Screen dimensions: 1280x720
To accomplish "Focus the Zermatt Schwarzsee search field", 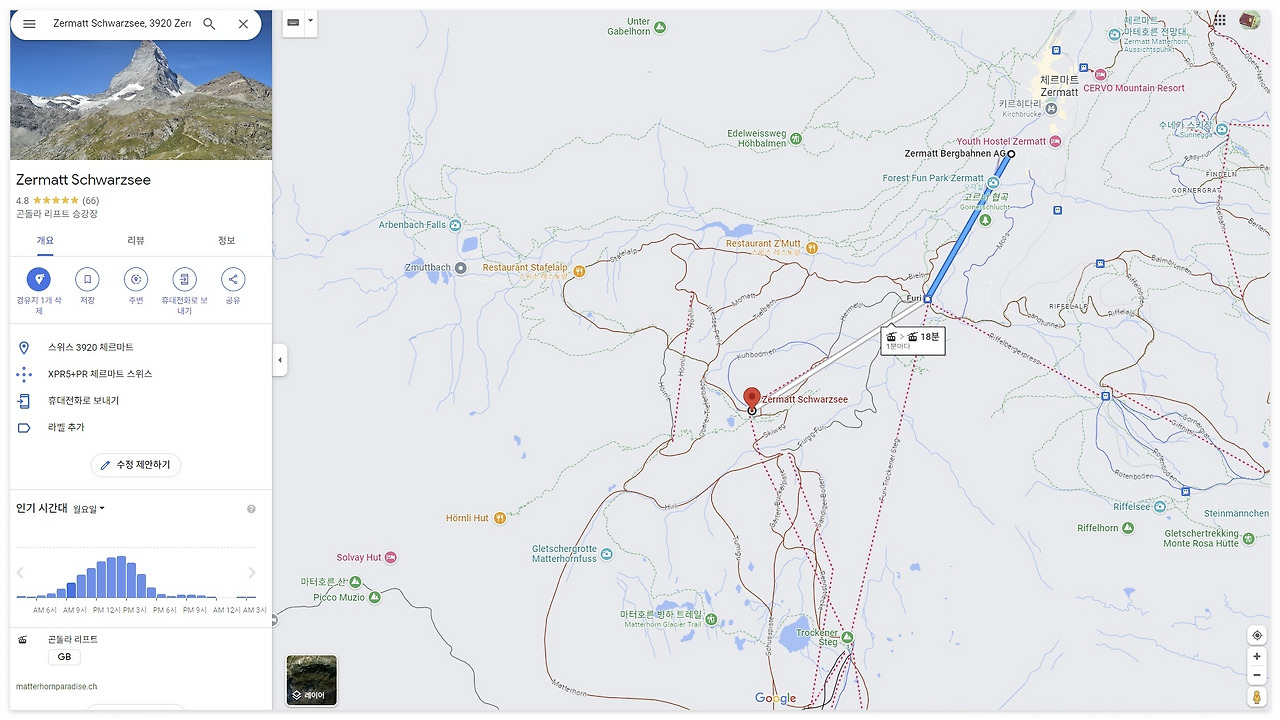I will pos(121,24).
